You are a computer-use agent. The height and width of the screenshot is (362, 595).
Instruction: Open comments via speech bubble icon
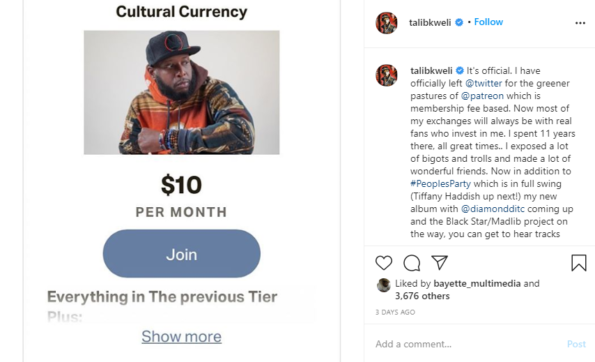point(412,263)
